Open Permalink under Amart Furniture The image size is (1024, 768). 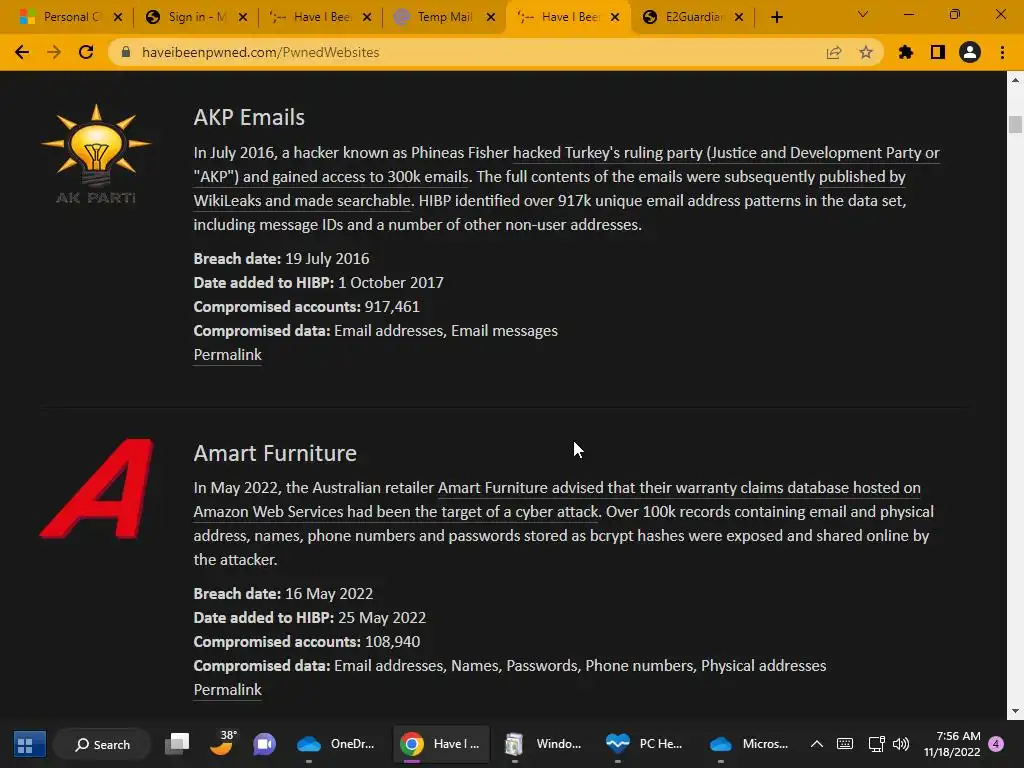click(x=227, y=690)
